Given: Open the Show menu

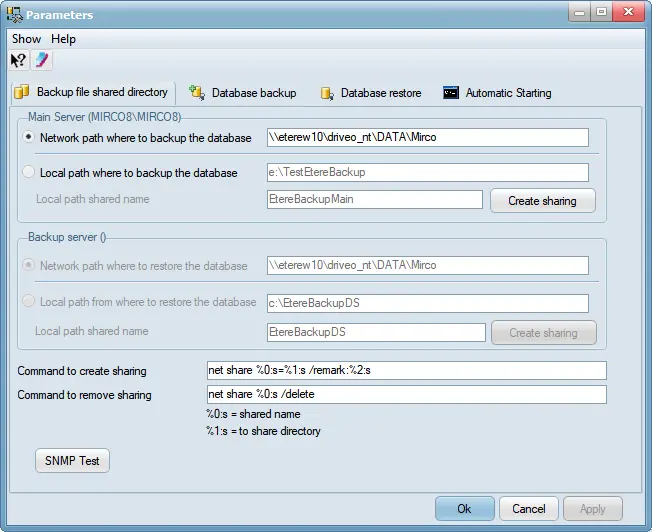Looking at the screenshot, I should 27,38.
